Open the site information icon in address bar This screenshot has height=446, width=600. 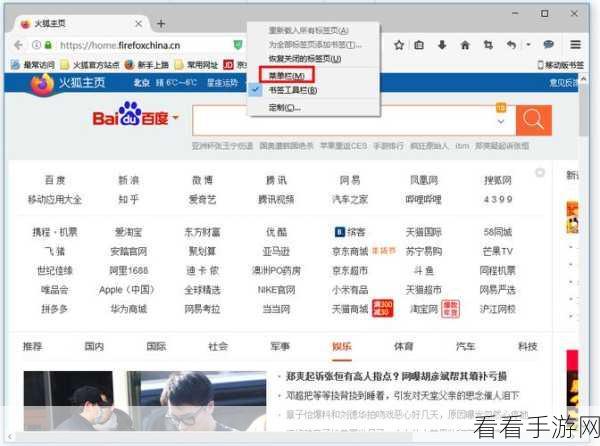(x=36, y=45)
